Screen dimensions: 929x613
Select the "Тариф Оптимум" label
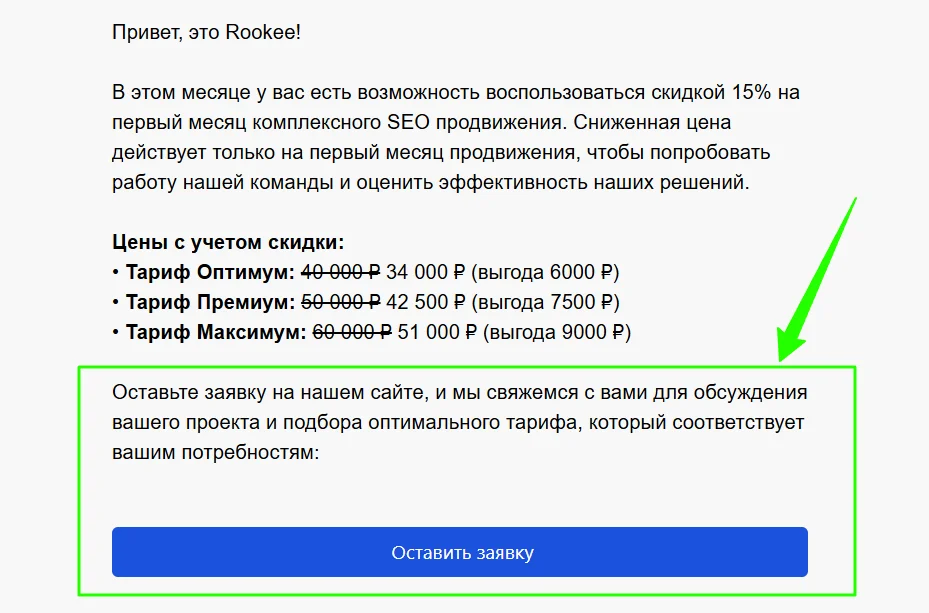coord(210,272)
